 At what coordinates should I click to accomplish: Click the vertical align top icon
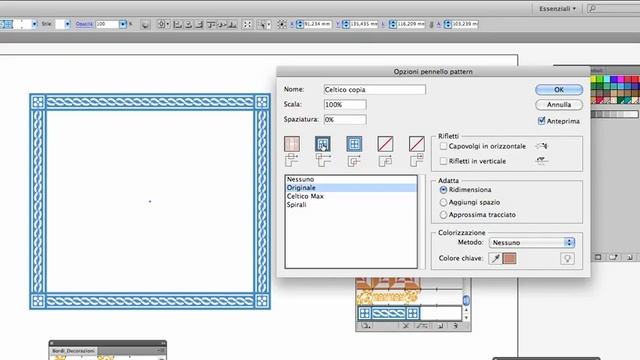tap(211, 24)
